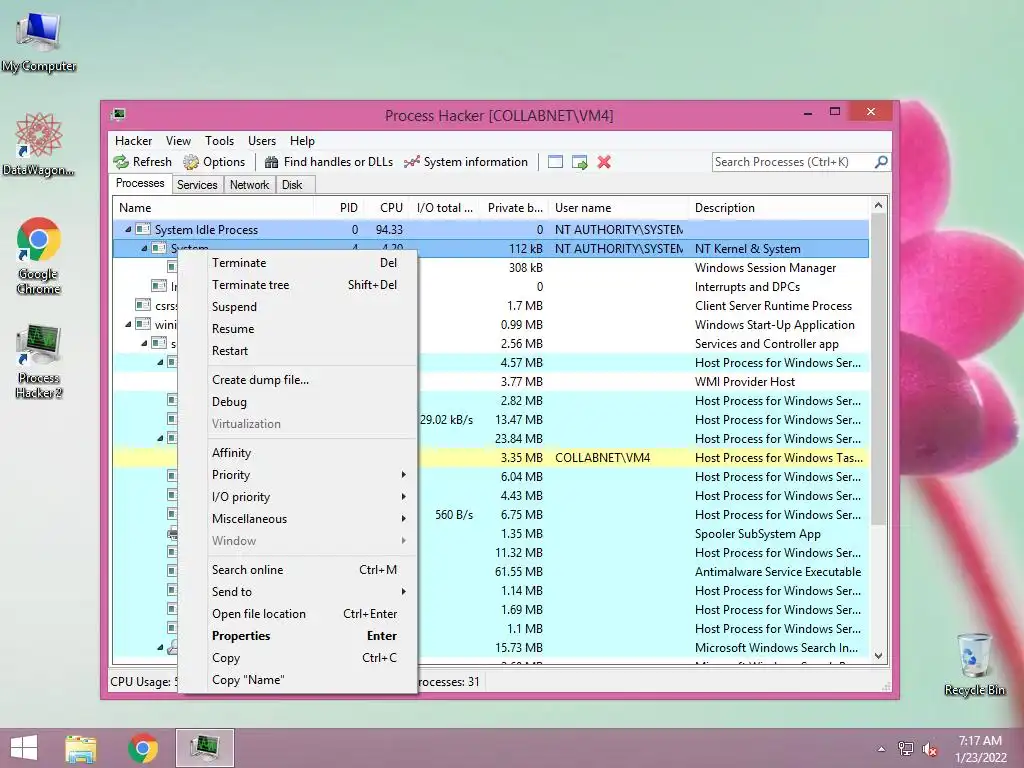Image resolution: width=1024 pixels, height=768 pixels.
Task: Open the Help menu
Action: coord(302,141)
